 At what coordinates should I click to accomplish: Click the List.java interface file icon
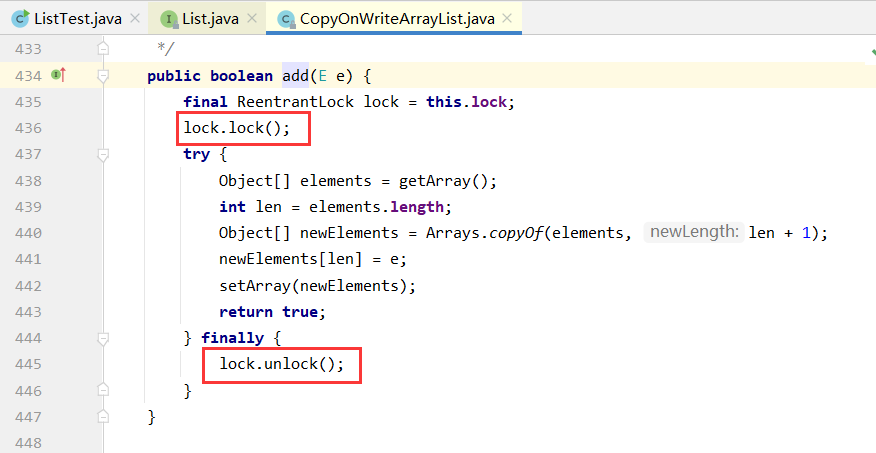click(169, 19)
